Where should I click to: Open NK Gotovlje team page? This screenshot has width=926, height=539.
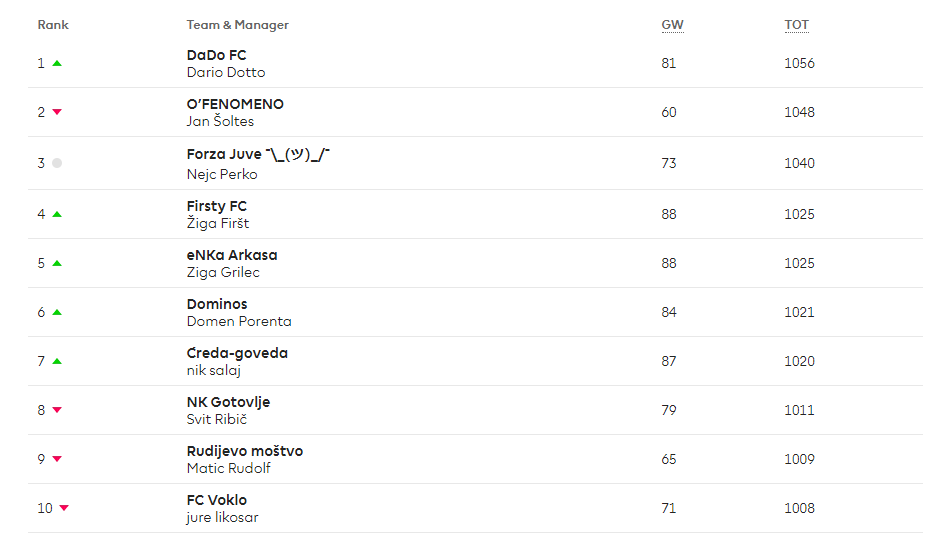coord(228,402)
